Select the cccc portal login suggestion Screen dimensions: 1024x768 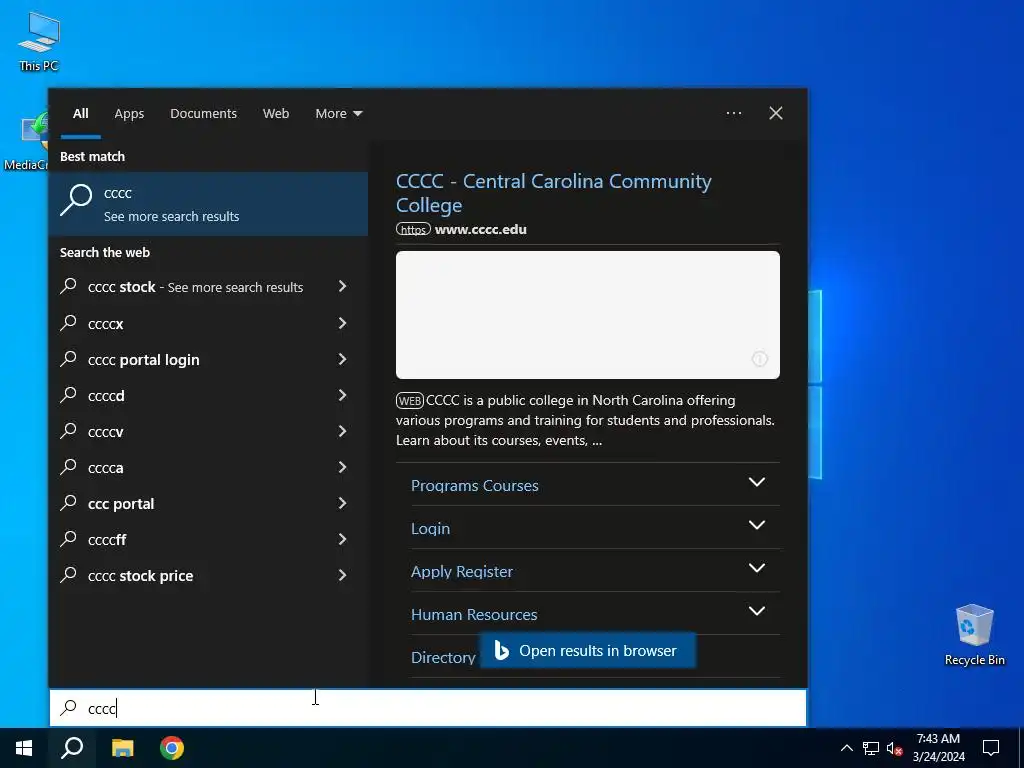[x=208, y=359]
